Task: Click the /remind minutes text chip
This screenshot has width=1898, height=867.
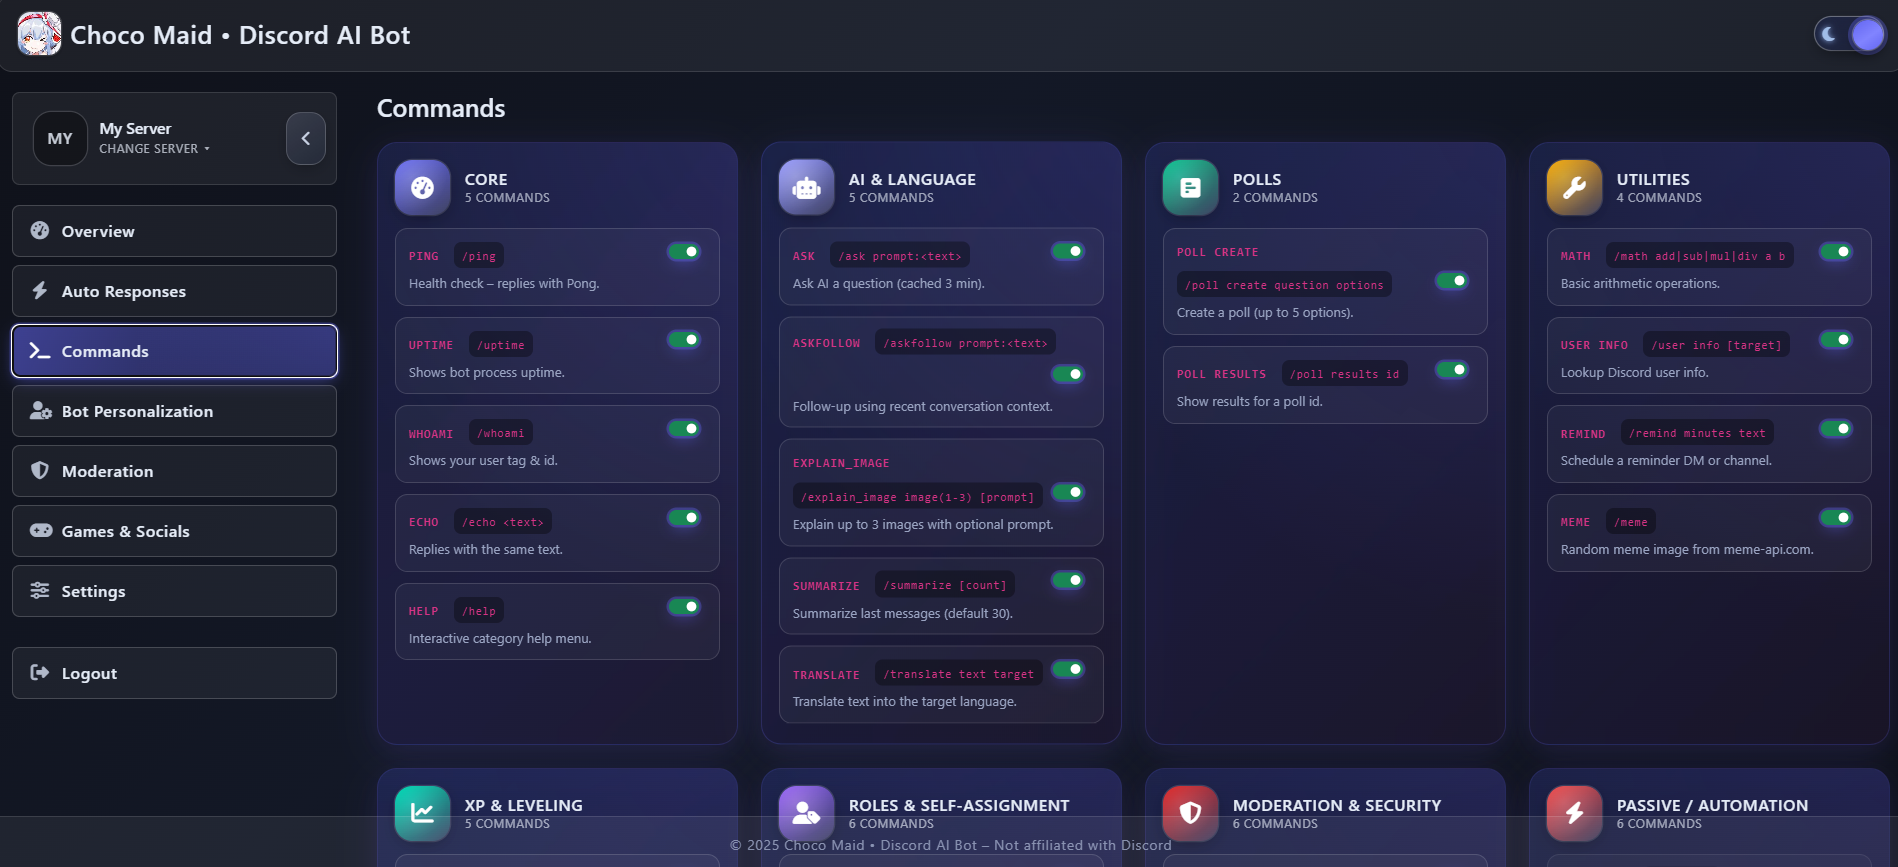Action: [x=1697, y=433]
